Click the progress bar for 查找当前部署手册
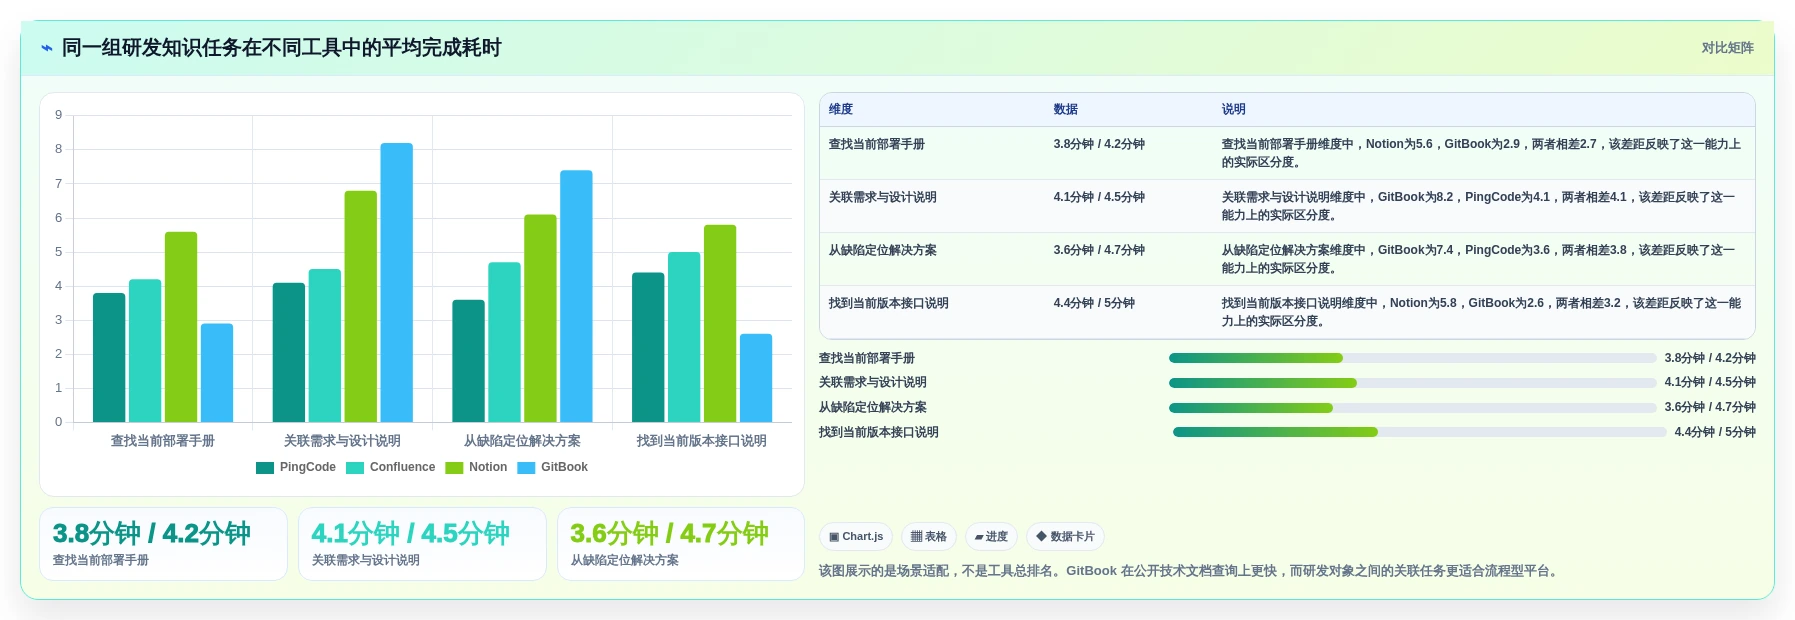The height and width of the screenshot is (620, 1795). click(x=1412, y=358)
